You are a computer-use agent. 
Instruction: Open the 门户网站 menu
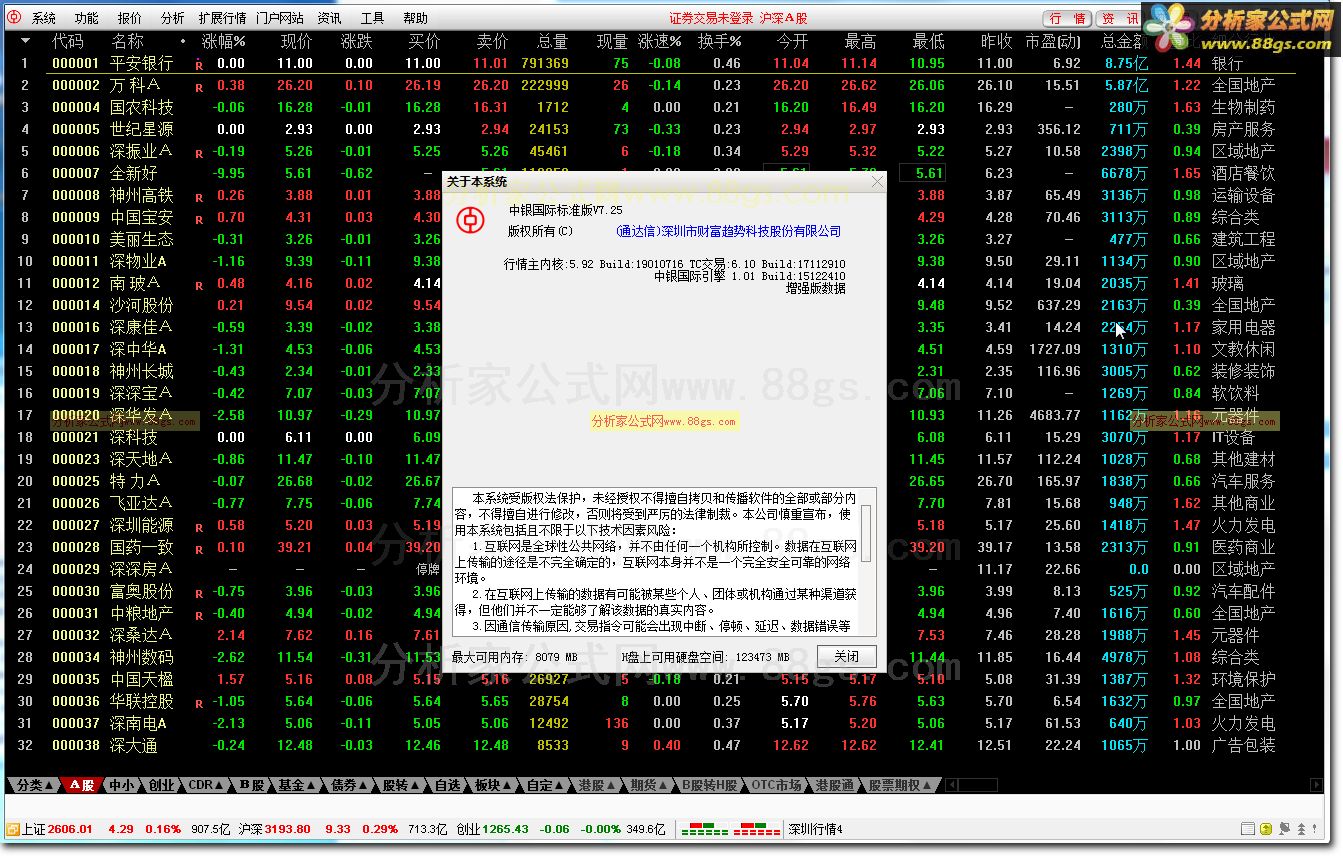pos(279,18)
